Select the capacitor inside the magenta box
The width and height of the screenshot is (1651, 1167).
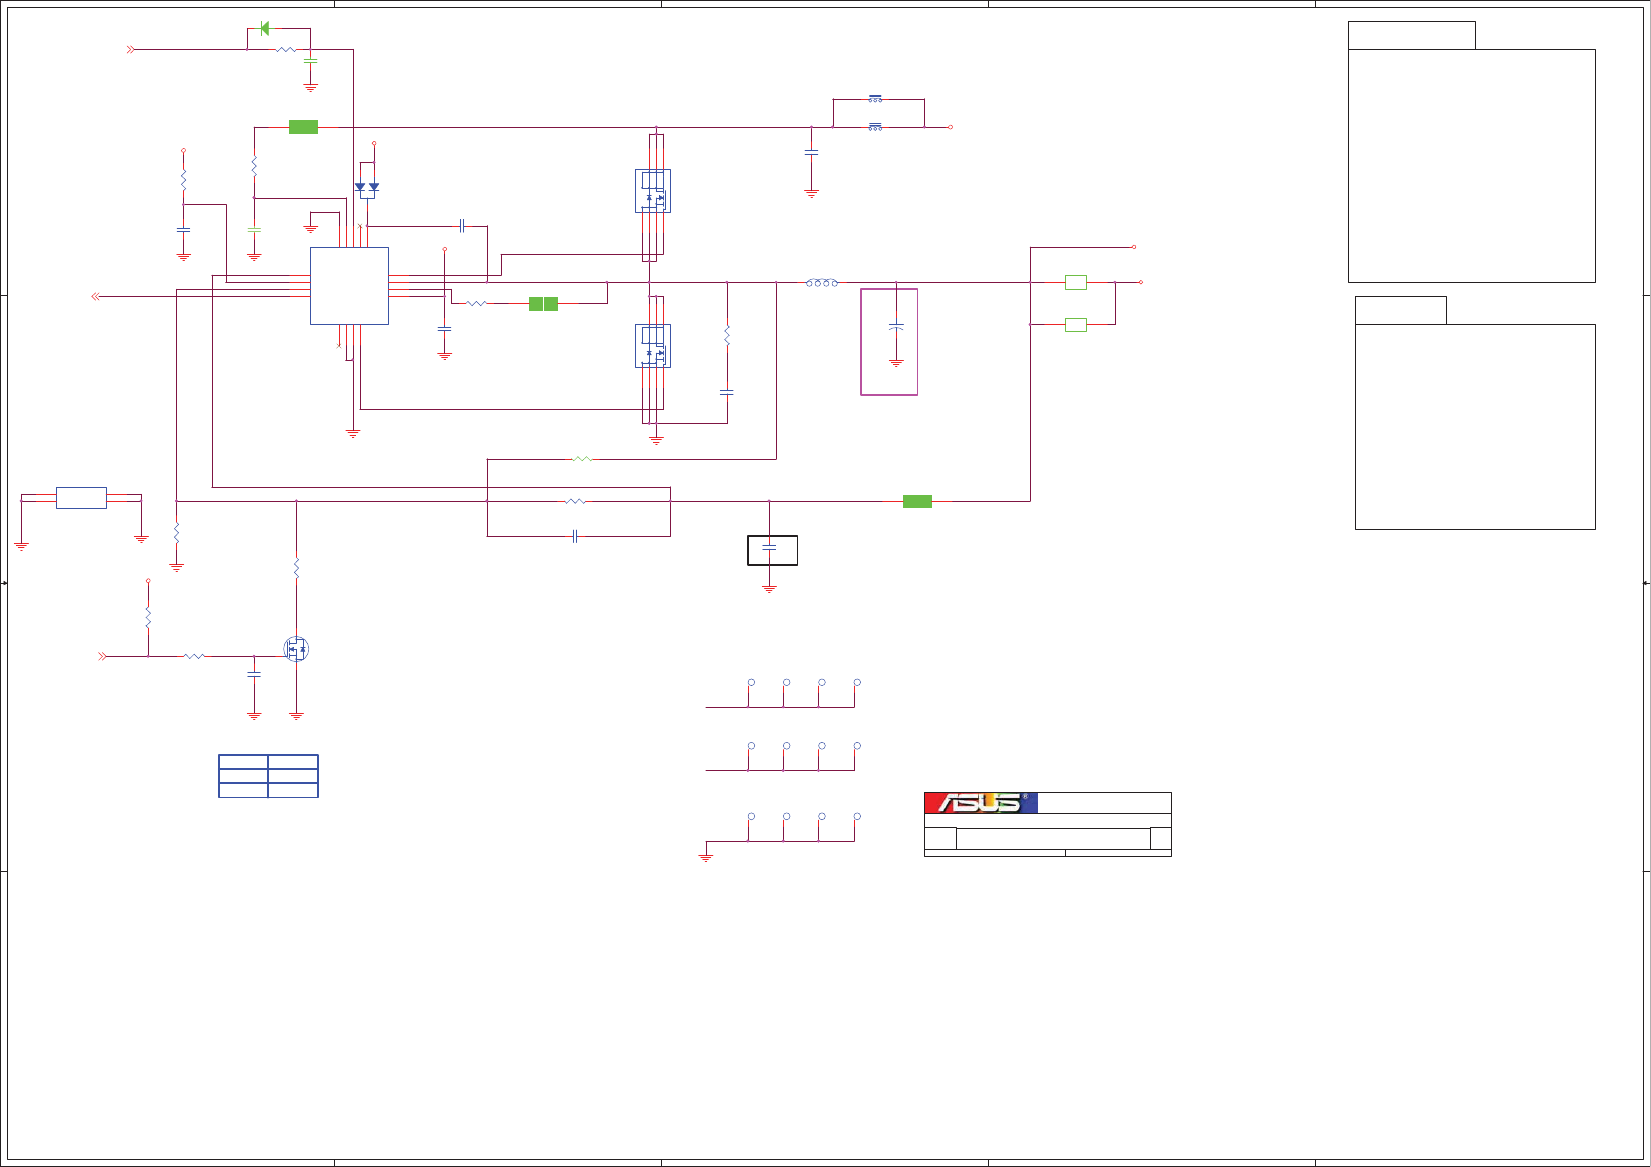click(896, 326)
